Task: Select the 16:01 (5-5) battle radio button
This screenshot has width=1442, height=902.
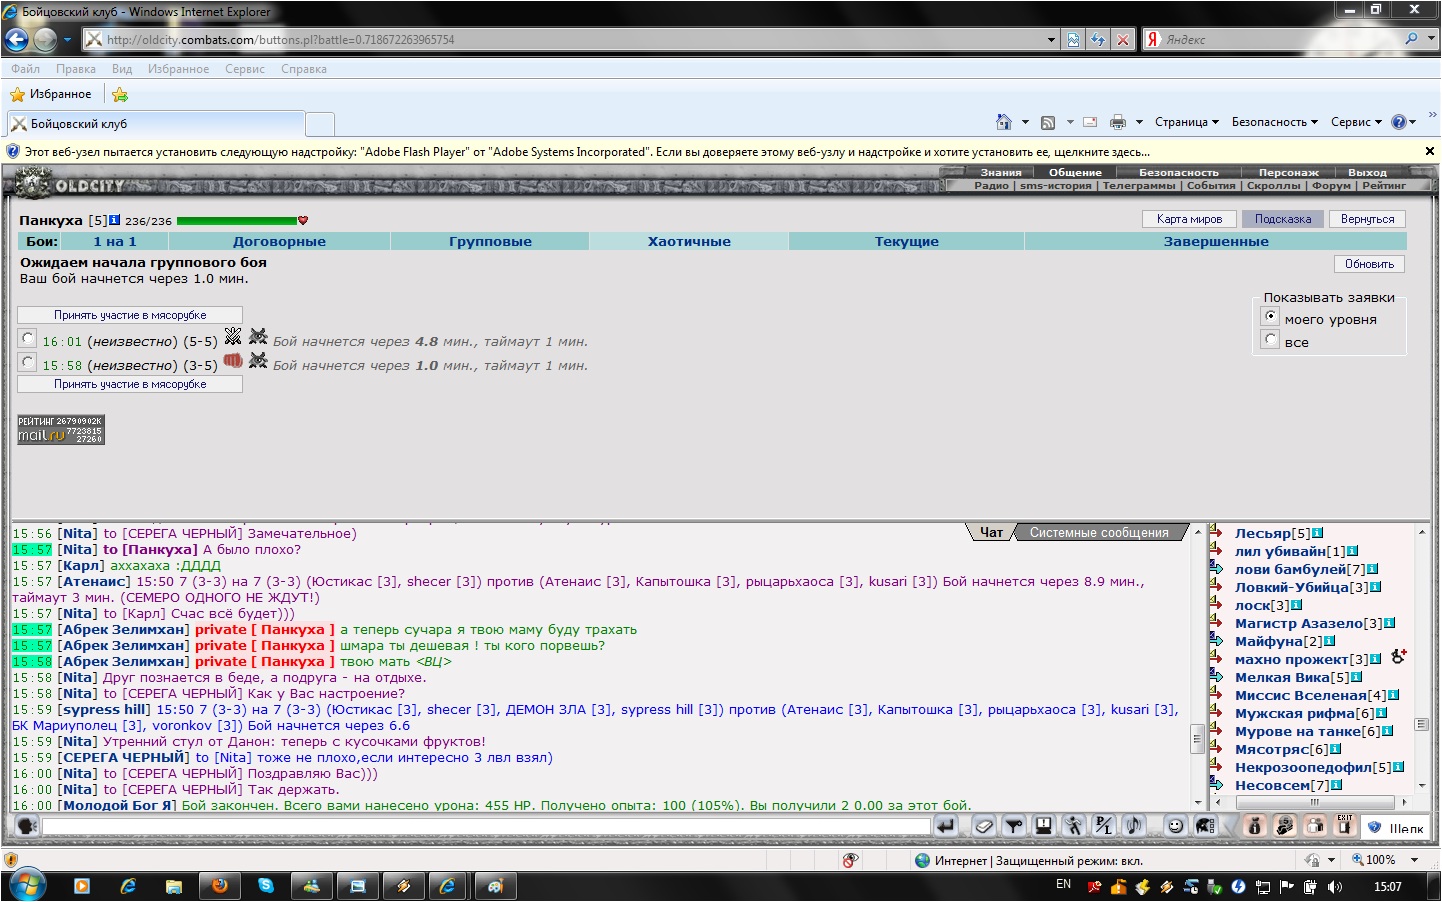Action: tap(28, 339)
